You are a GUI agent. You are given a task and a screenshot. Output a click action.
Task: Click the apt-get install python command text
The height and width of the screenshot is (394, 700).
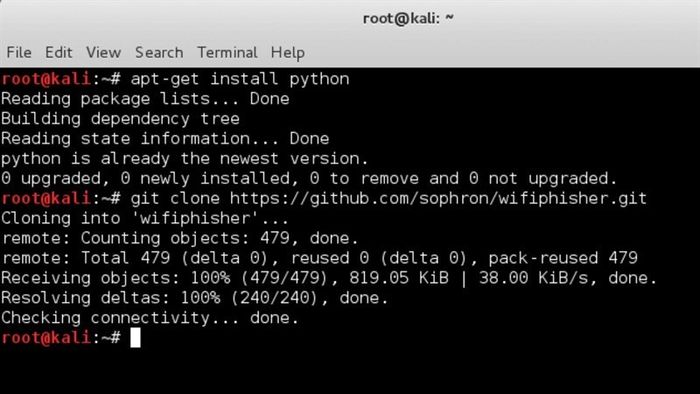tap(240, 79)
